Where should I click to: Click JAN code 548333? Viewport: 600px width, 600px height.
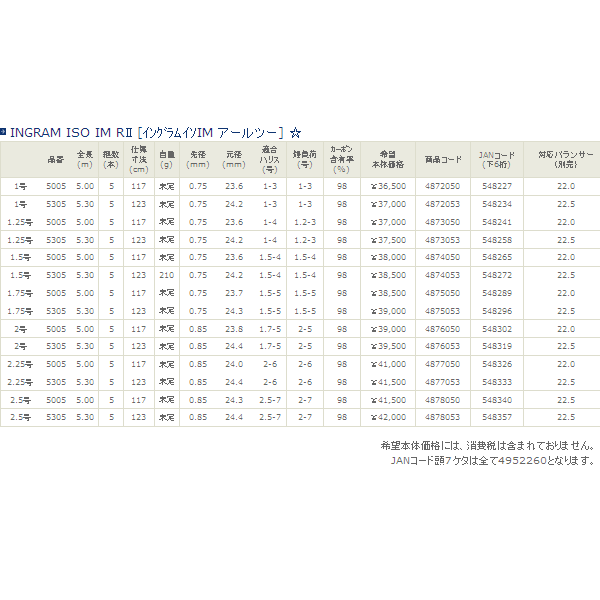497,382
